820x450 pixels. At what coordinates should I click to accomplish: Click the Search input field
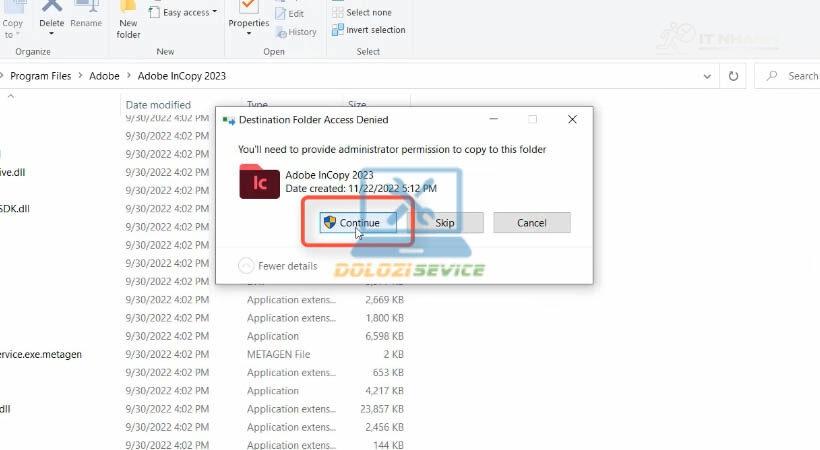[x=795, y=76]
